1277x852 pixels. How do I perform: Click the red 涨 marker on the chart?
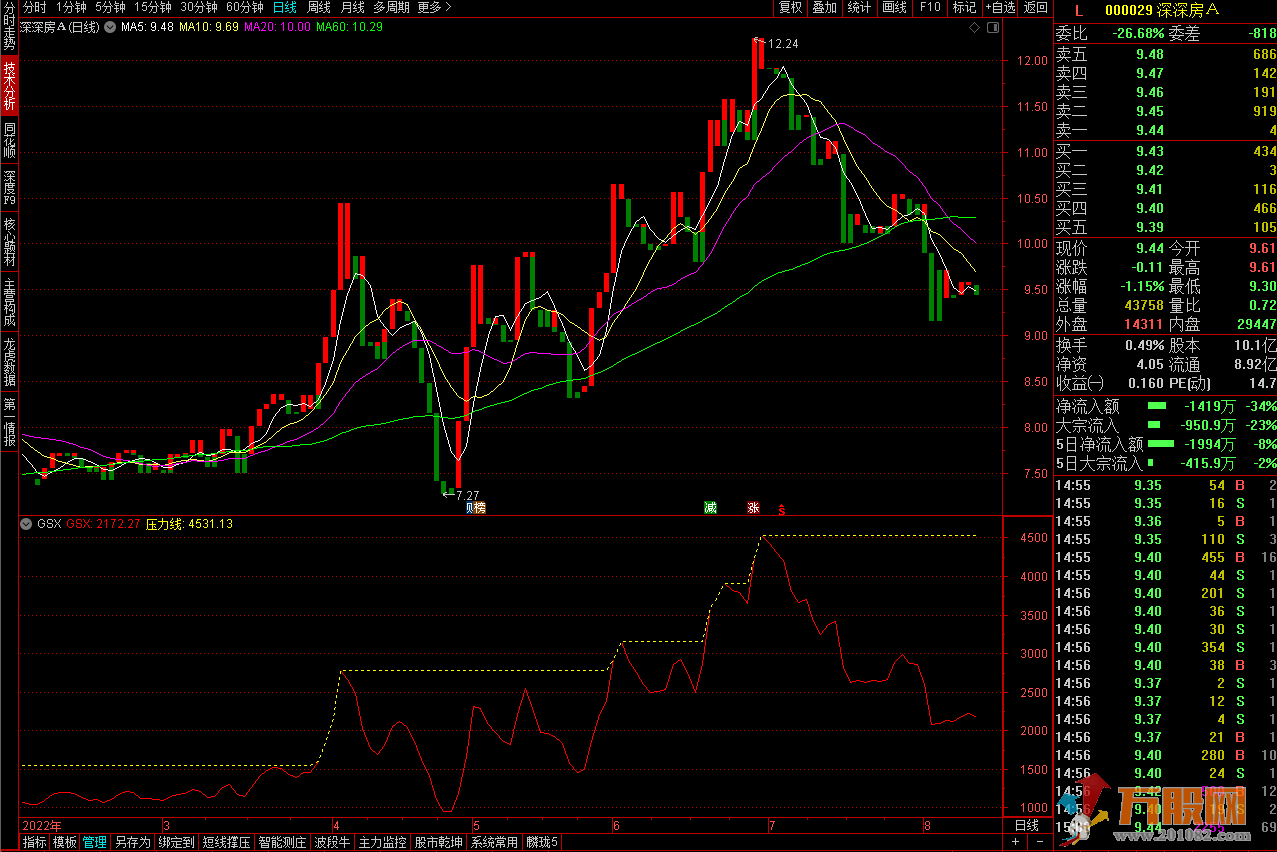point(753,508)
